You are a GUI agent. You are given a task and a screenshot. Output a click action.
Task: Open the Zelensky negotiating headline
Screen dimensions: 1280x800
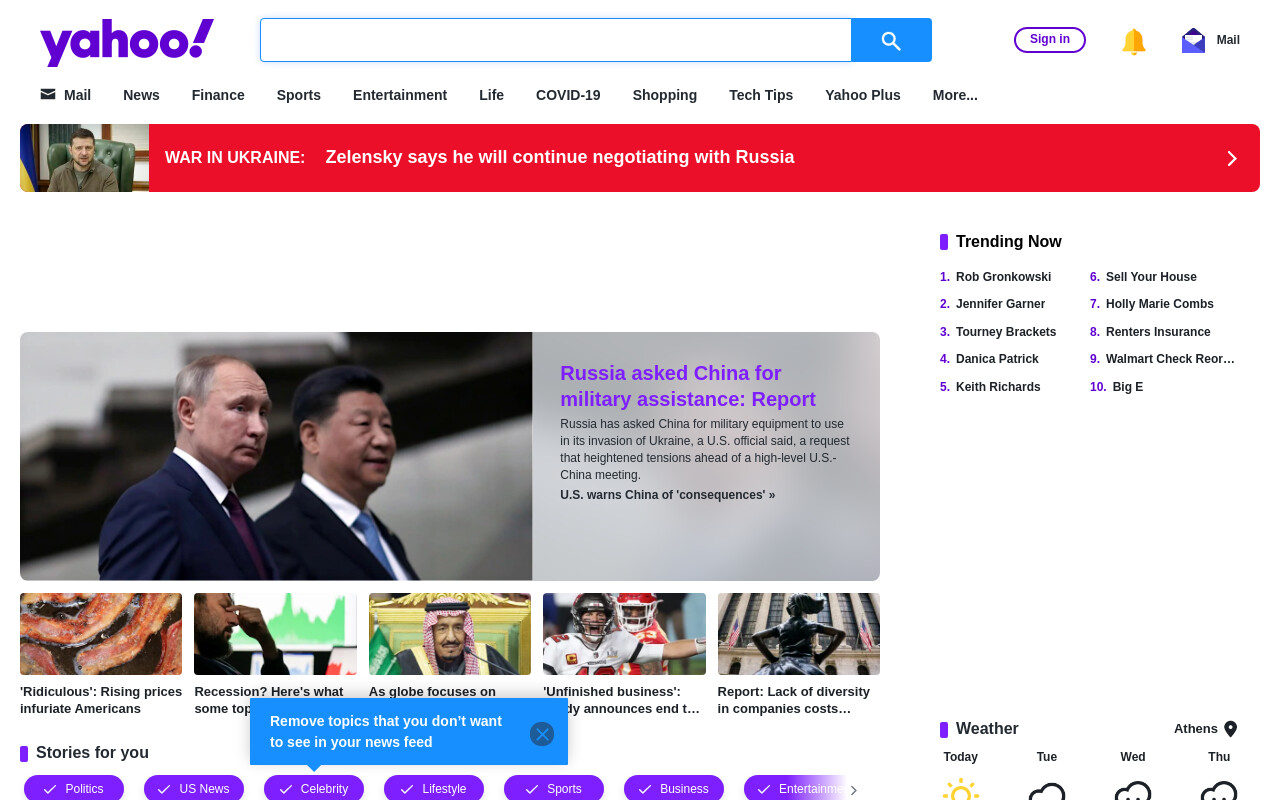560,157
